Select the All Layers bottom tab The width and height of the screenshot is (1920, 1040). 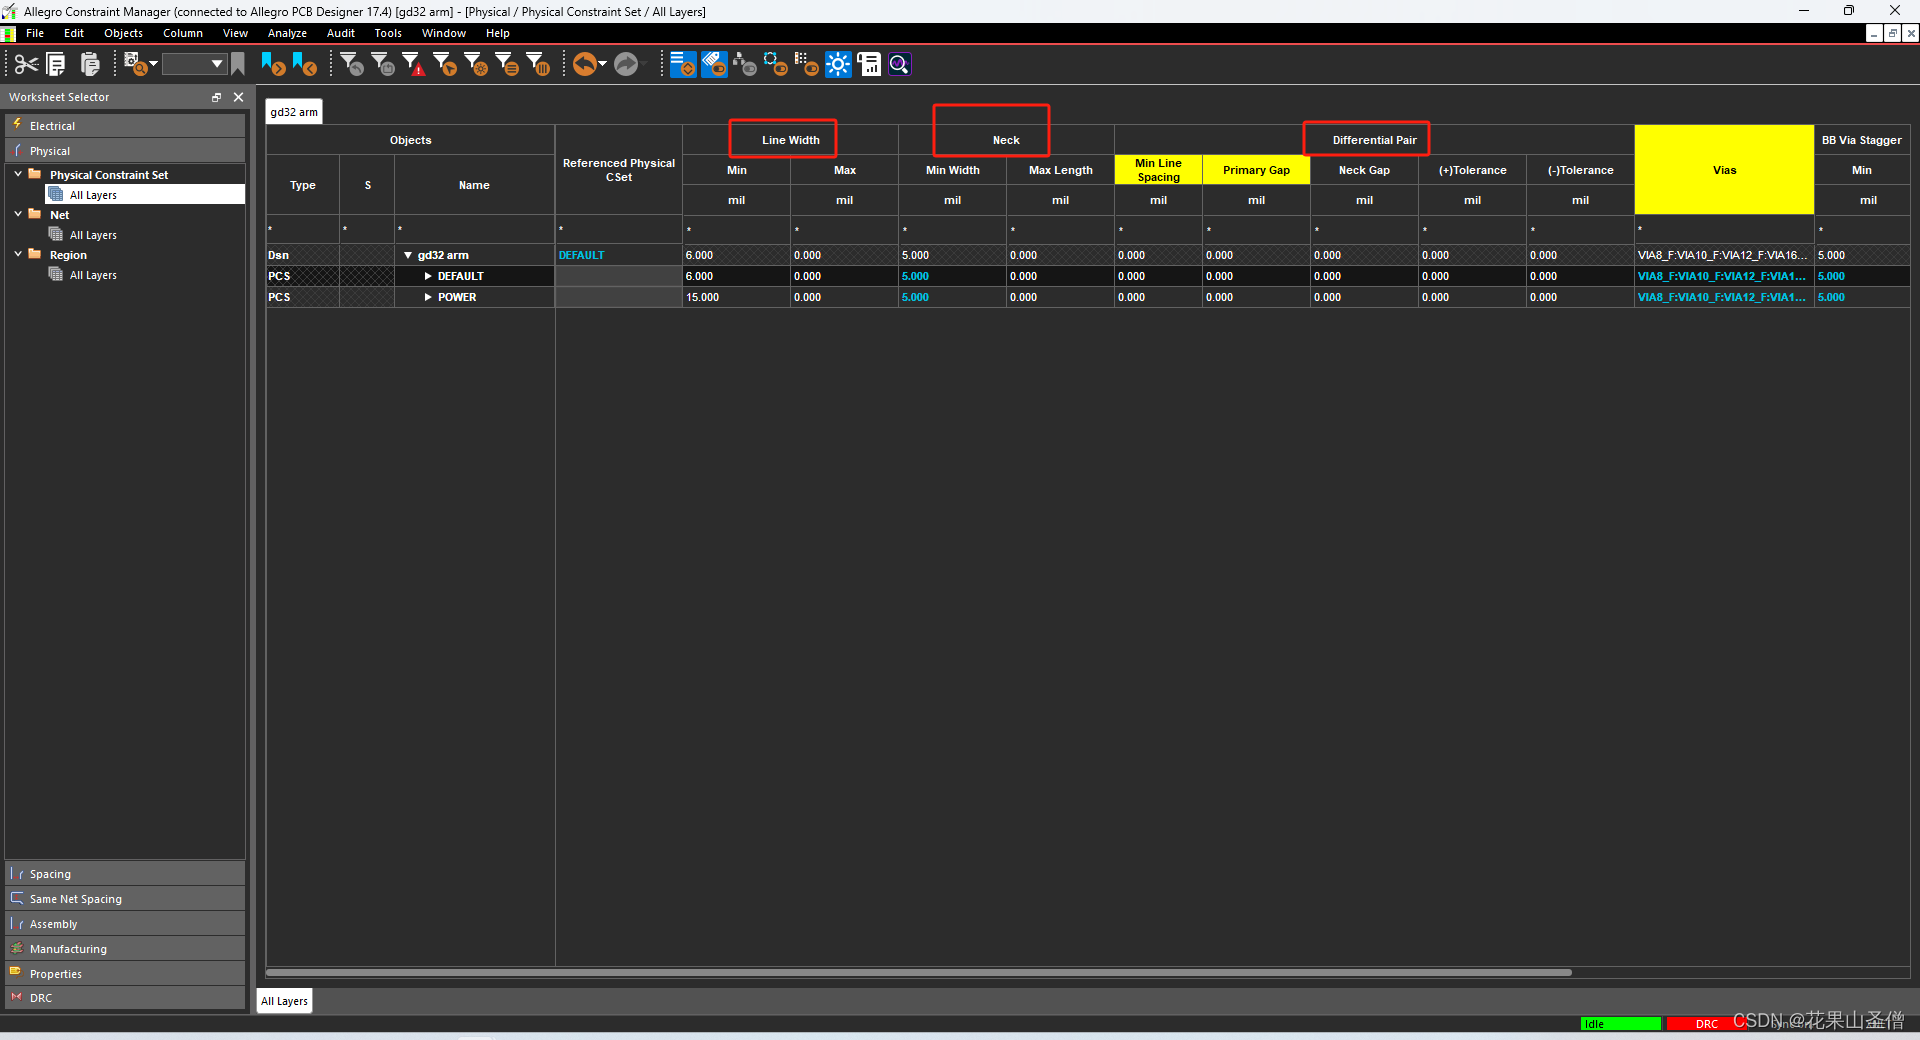coord(285,1001)
